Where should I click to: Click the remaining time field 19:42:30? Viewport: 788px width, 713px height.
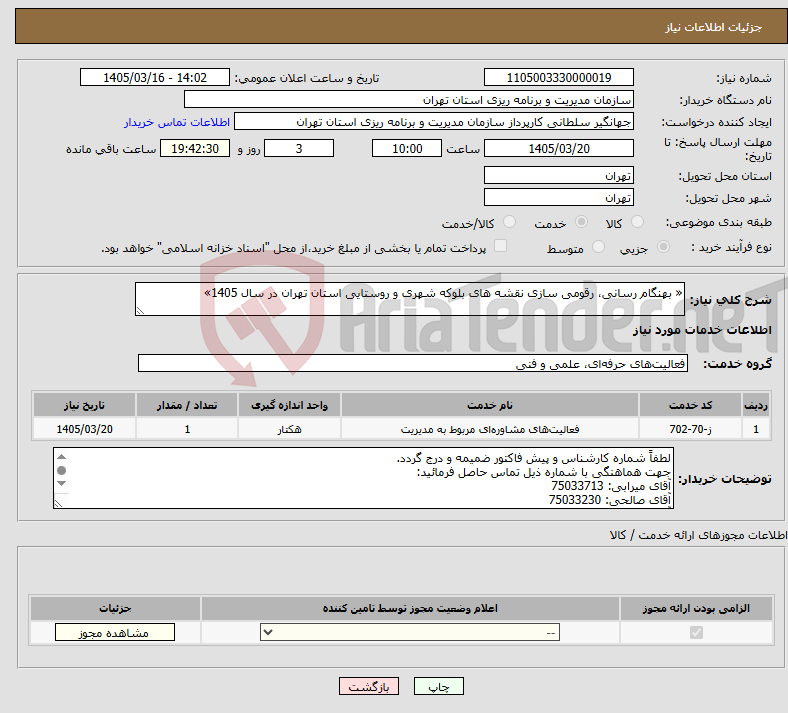tap(195, 148)
